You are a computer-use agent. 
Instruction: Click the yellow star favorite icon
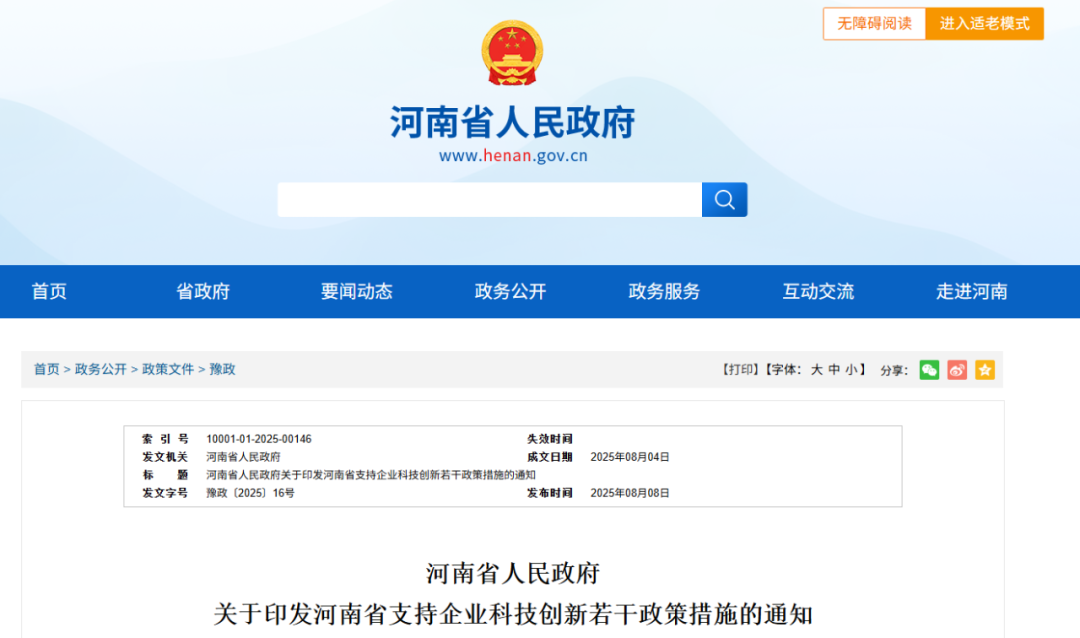[985, 369]
